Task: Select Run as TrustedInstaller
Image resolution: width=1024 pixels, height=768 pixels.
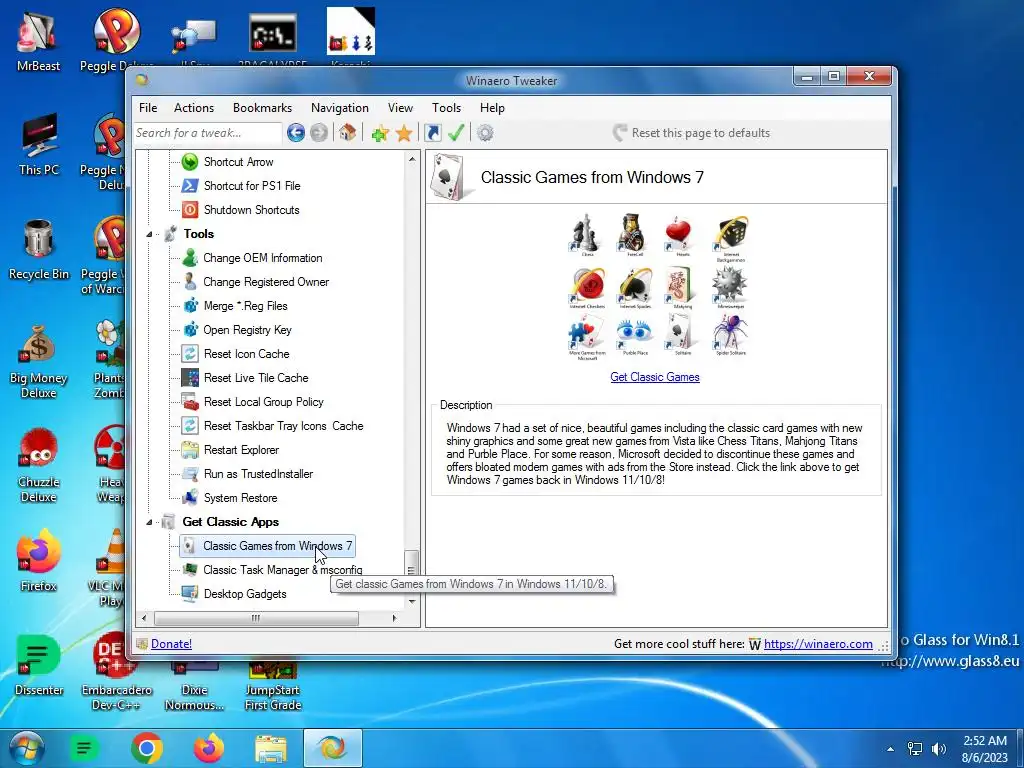Action: coord(258,473)
